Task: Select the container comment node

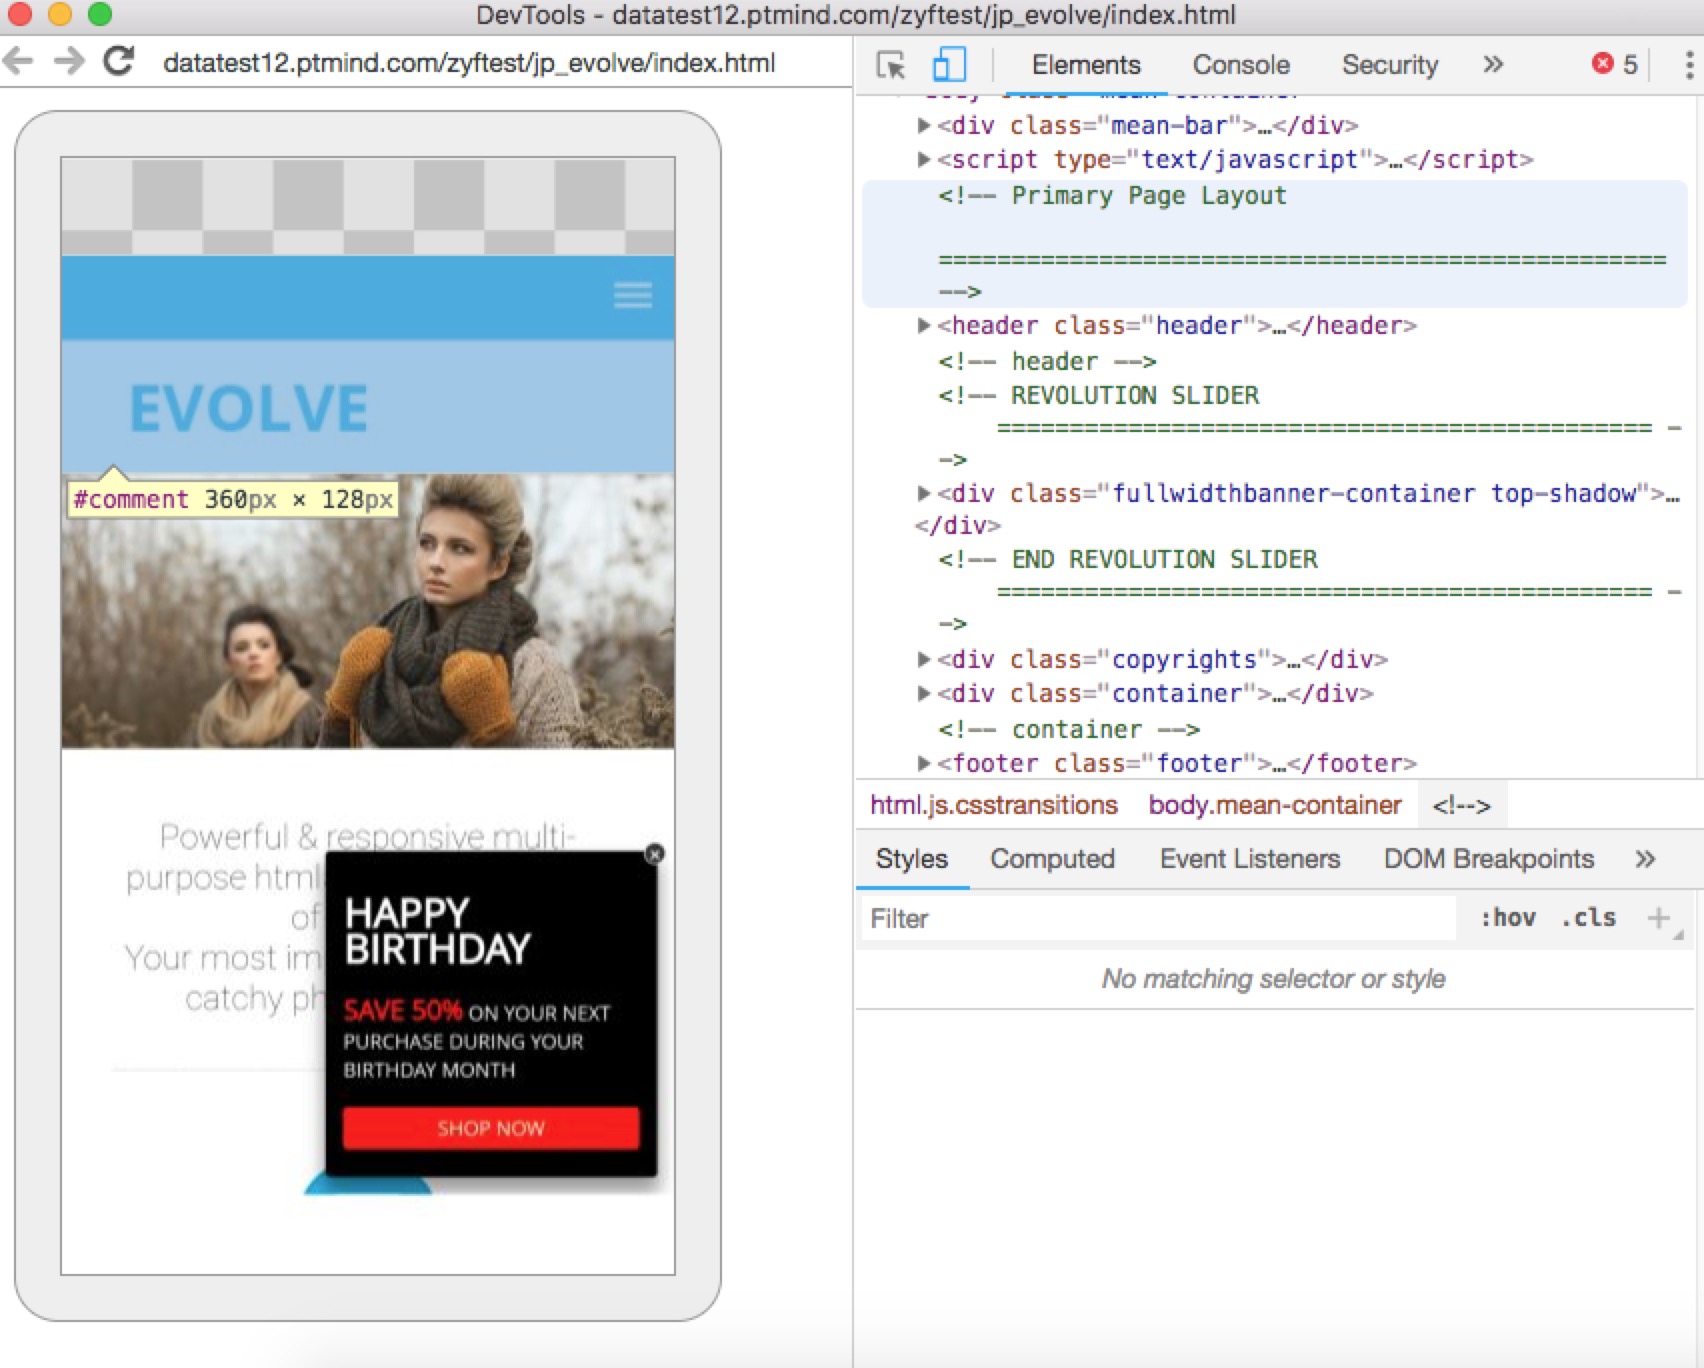Action: (1069, 729)
